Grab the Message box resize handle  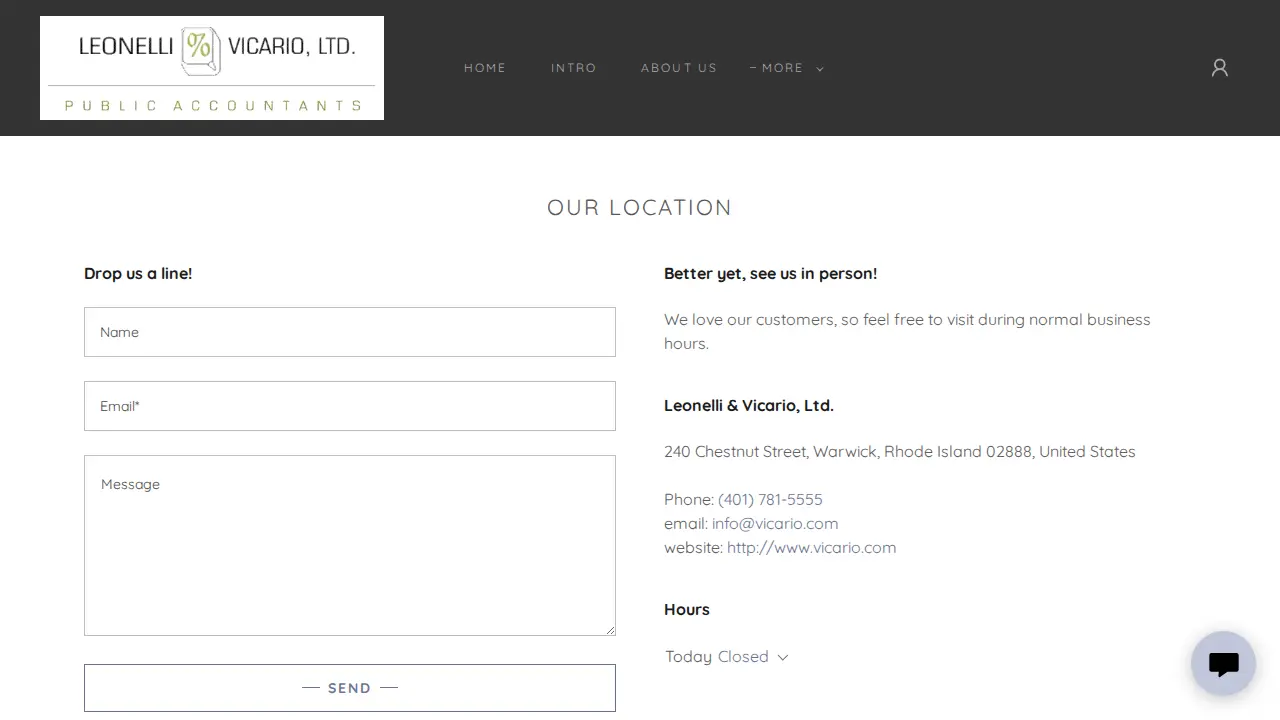pyautogui.click(x=610, y=630)
